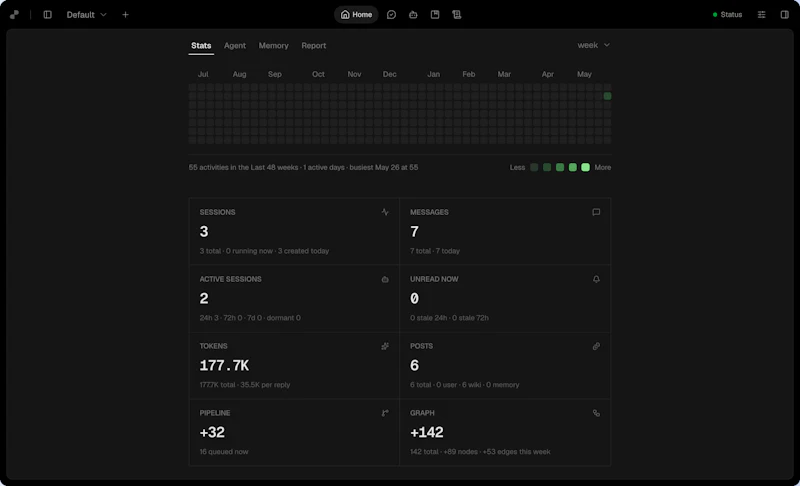Open the chat bubble icon in top navigation
Image resolution: width=800 pixels, height=486 pixels.
(x=391, y=15)
